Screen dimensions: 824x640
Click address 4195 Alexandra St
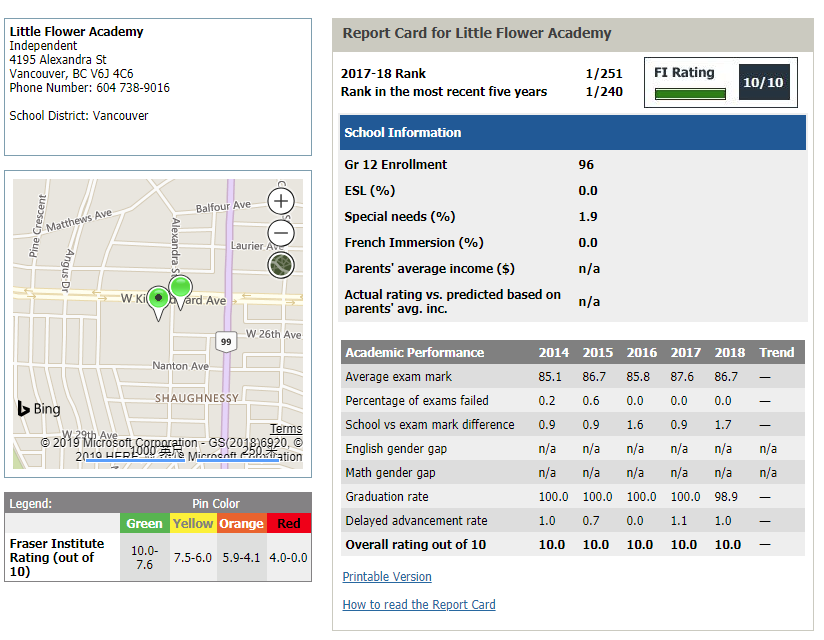click(58, 59)
